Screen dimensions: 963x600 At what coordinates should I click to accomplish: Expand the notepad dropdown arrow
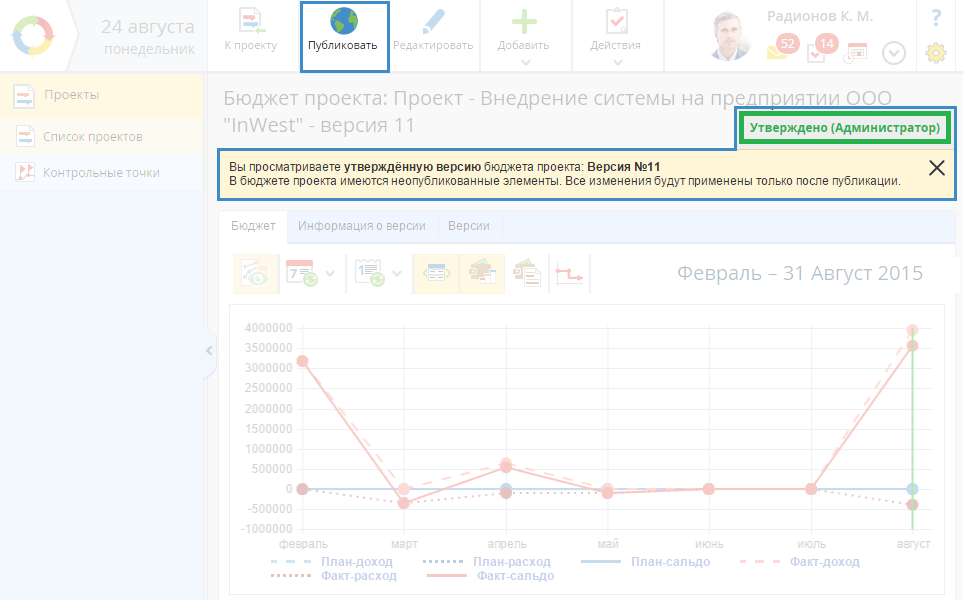pyautogui.click(x=397, y=273)
